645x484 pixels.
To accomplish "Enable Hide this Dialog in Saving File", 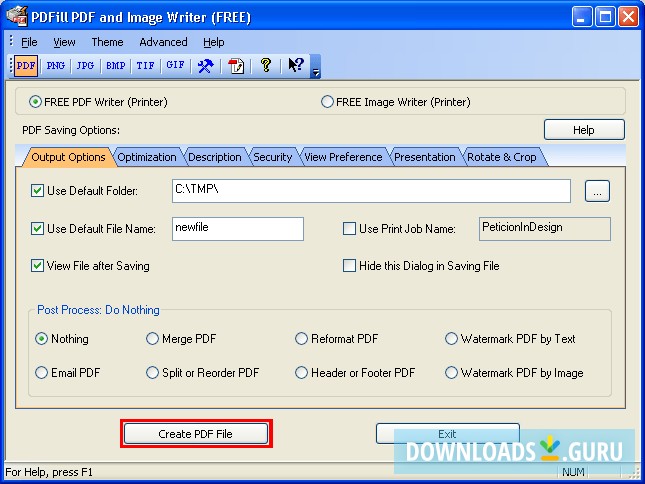I will click(349, 266).
